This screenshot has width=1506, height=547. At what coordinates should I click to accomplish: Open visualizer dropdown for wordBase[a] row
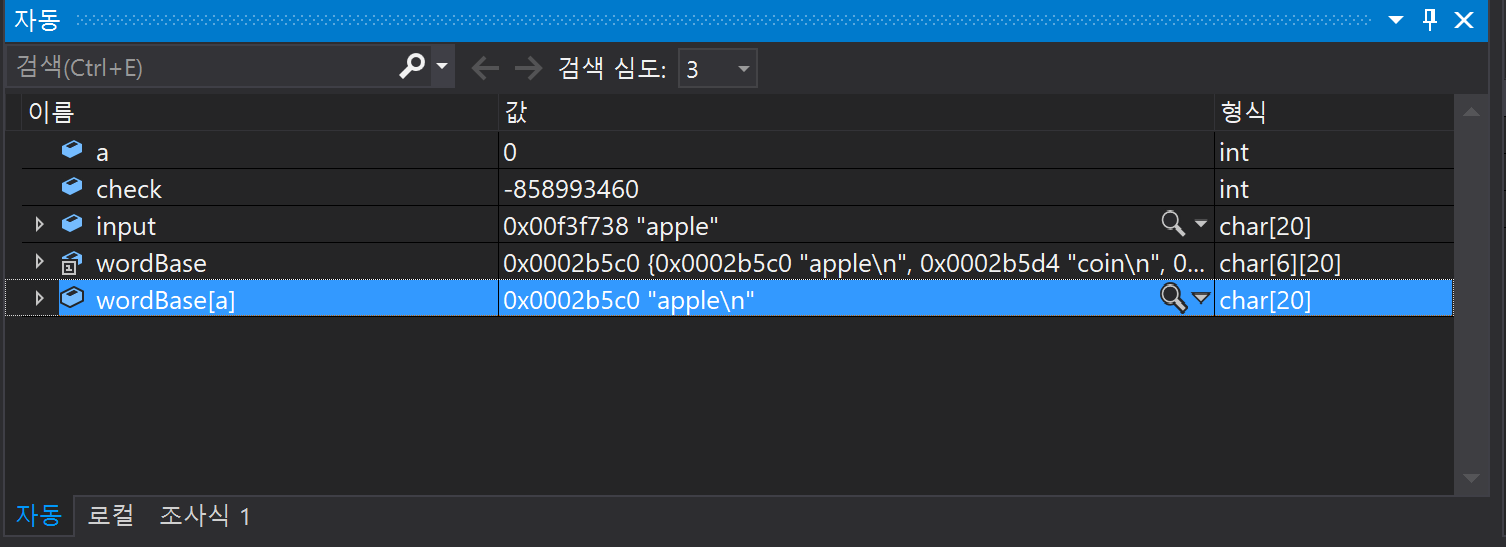point(1201,299)
